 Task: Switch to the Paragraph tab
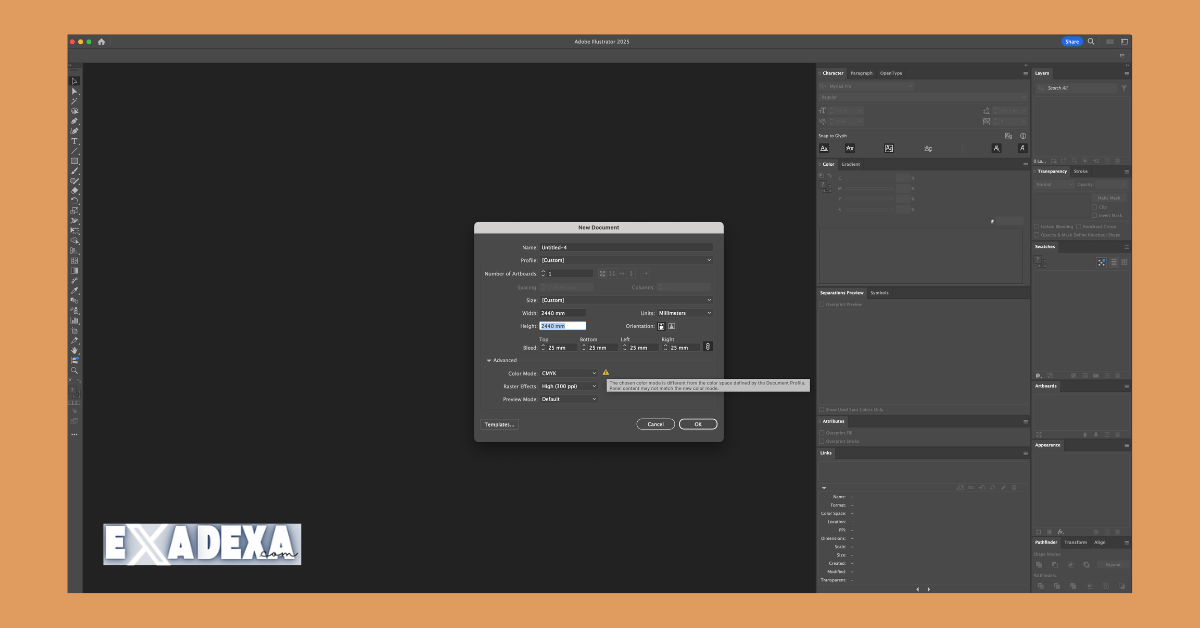pos(862,73)
